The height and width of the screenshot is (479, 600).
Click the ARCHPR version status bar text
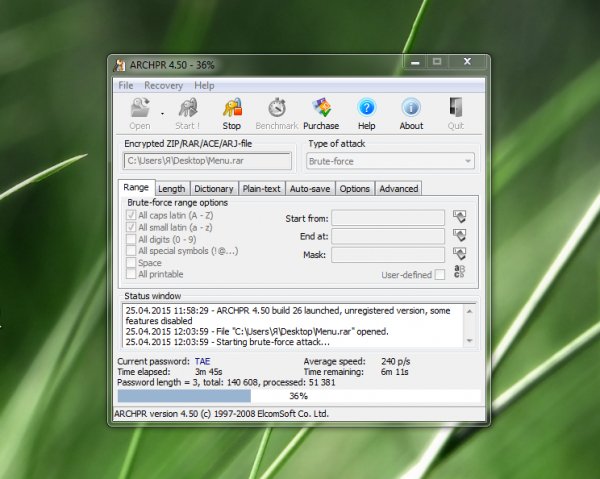click(221, 414)
